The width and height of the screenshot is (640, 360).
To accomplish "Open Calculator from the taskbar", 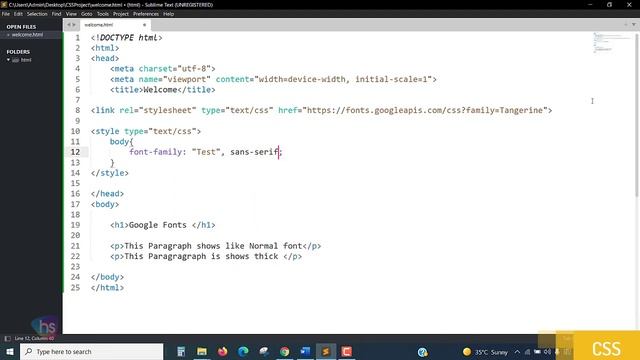I will [181, 351].
